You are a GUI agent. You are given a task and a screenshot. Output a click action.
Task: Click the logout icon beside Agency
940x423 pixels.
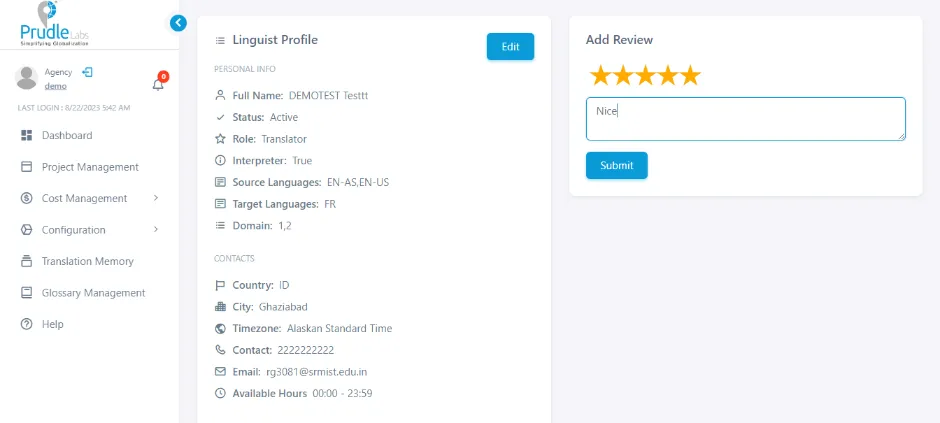click(88, 72)
